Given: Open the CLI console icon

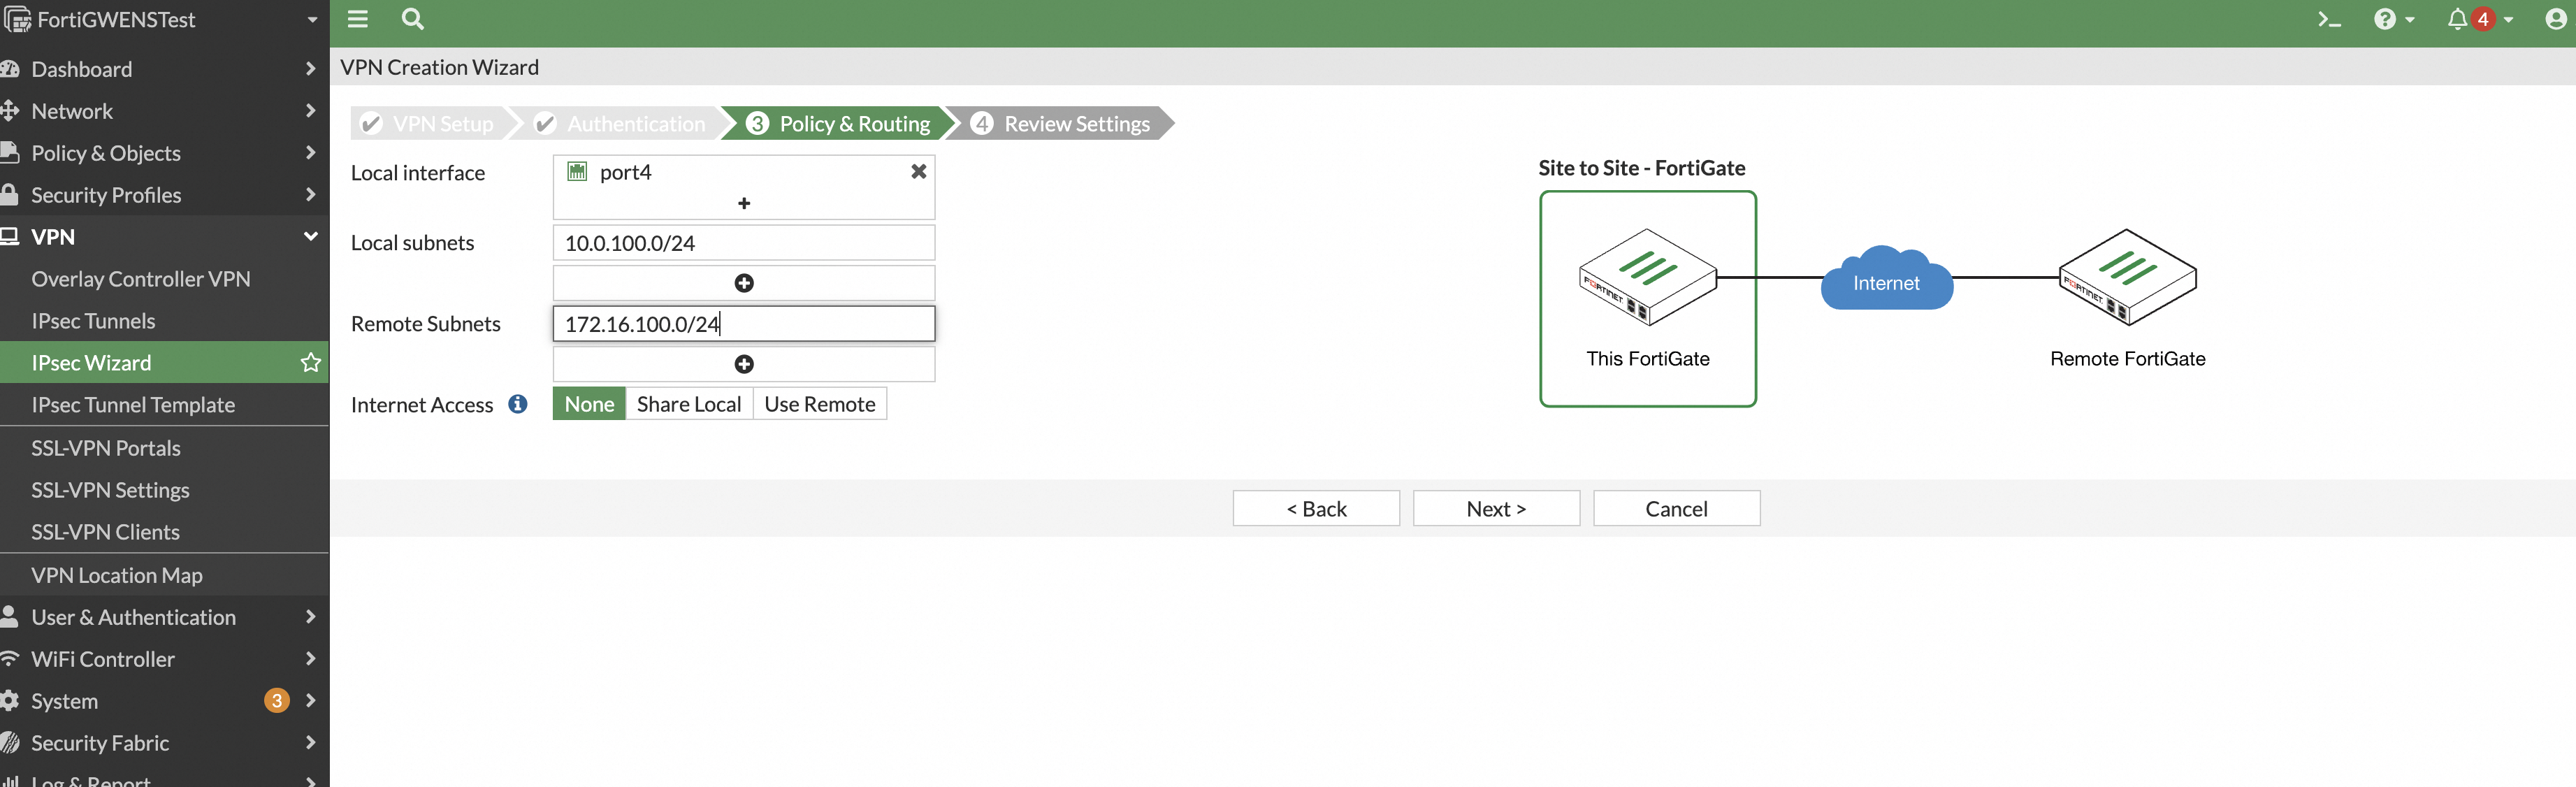Looking at the screenshot, I should 2329,19.
